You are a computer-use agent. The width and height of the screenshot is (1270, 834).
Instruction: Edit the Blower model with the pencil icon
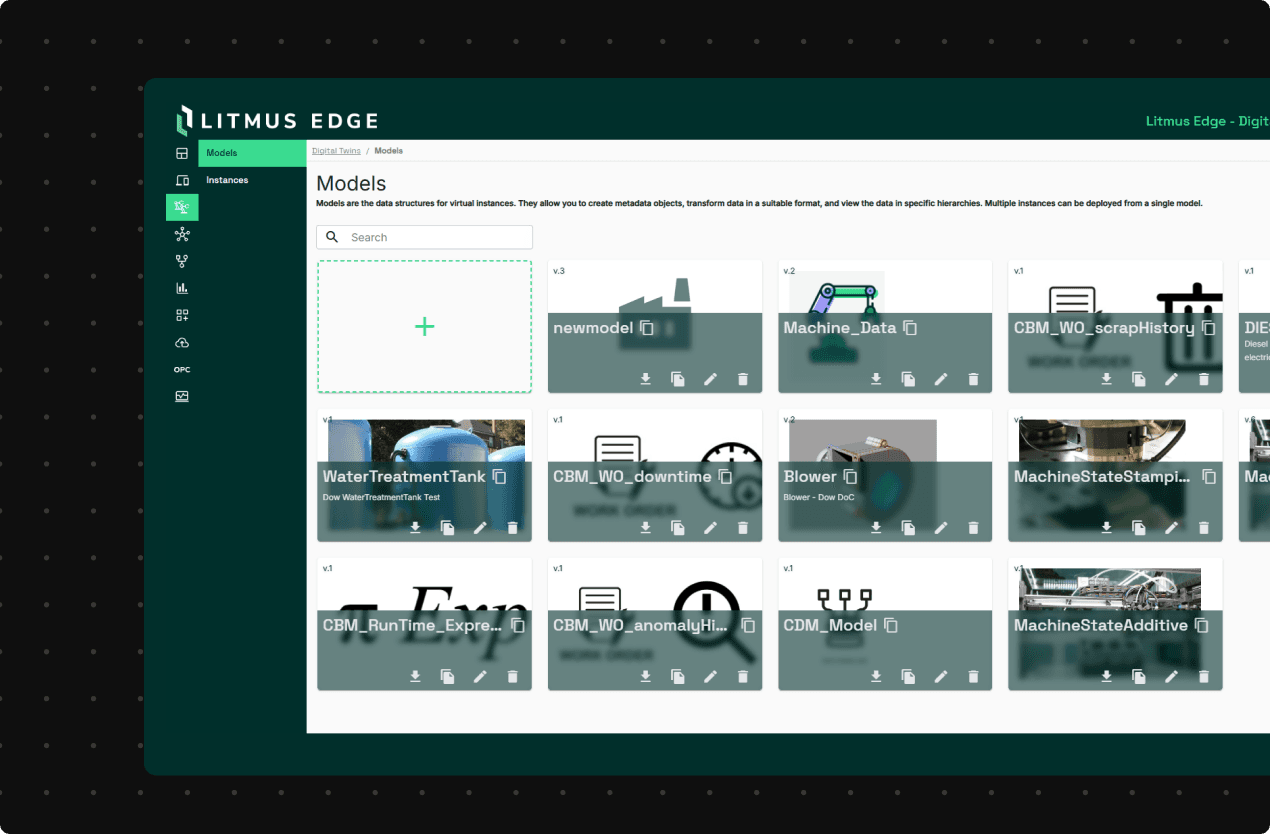(941, 528)
